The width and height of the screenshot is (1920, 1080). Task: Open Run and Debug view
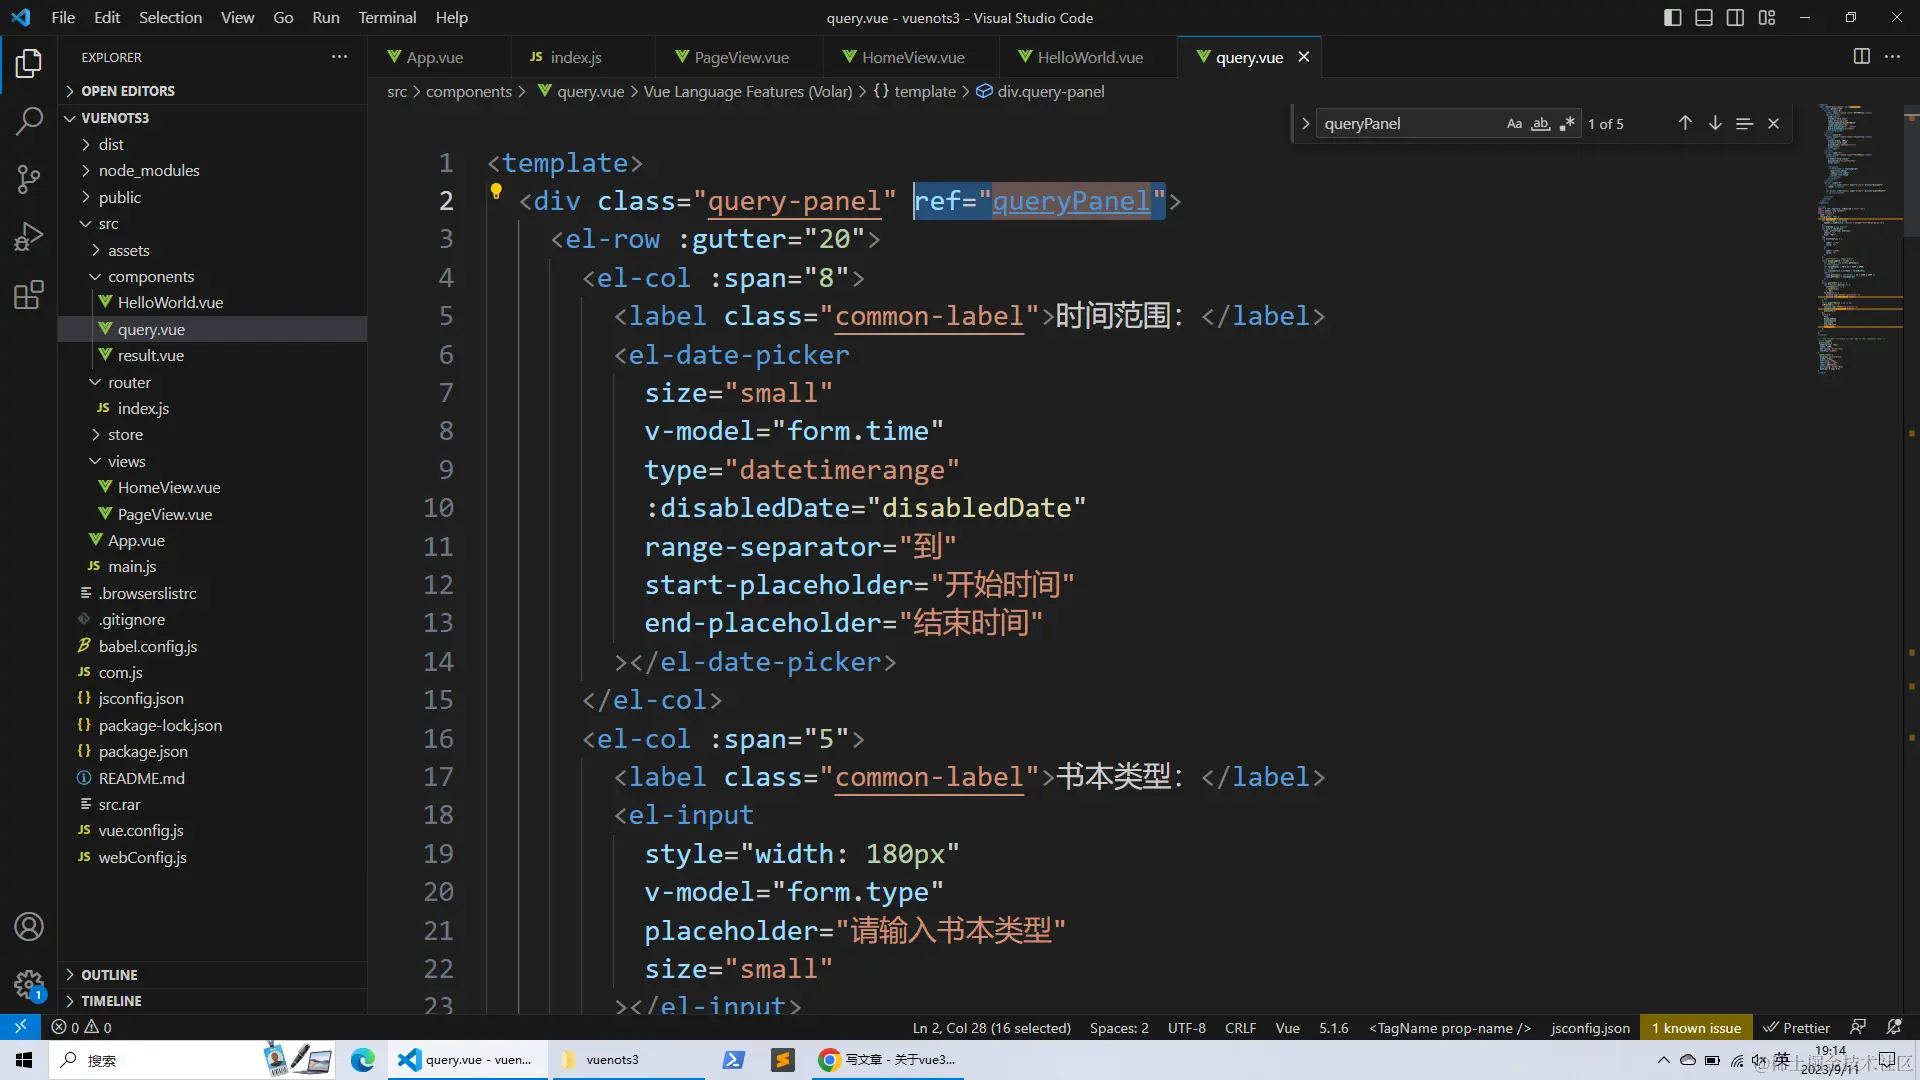point(29,237)
